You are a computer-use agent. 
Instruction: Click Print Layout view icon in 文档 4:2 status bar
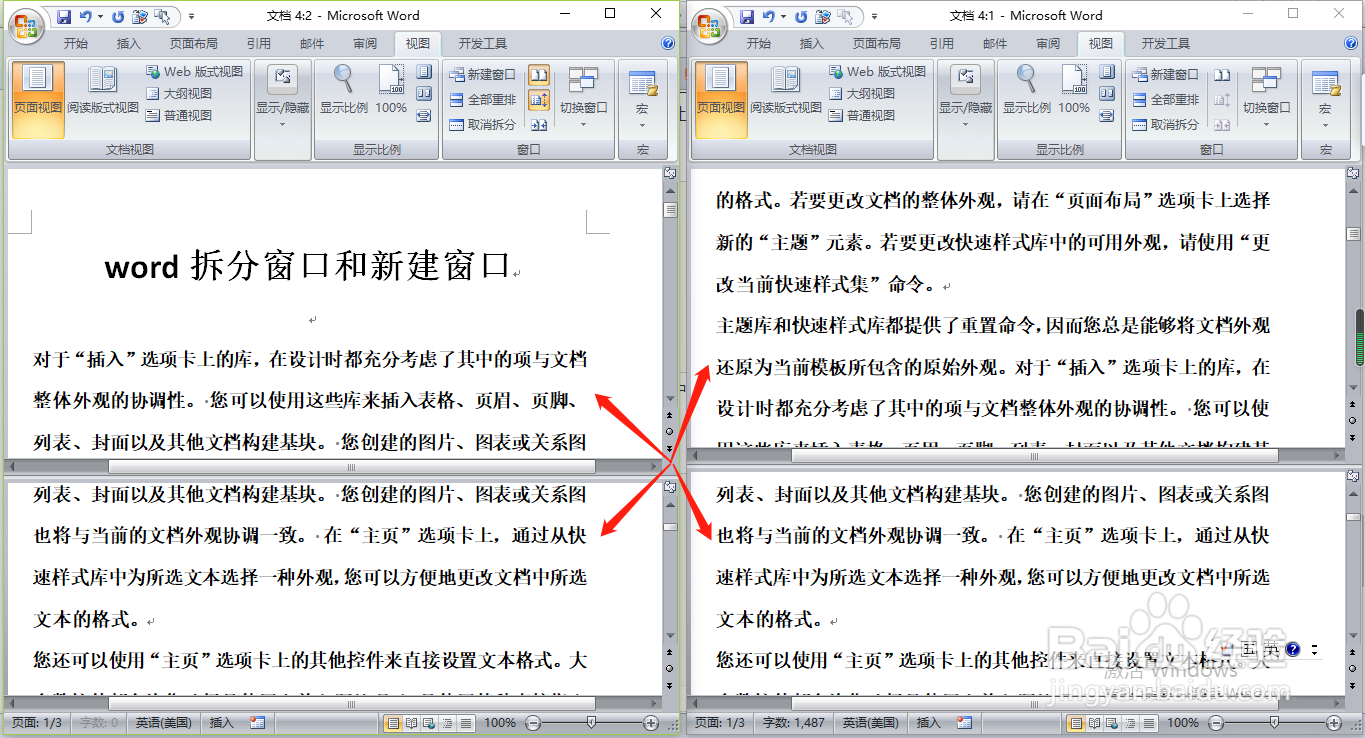[393, 723]
